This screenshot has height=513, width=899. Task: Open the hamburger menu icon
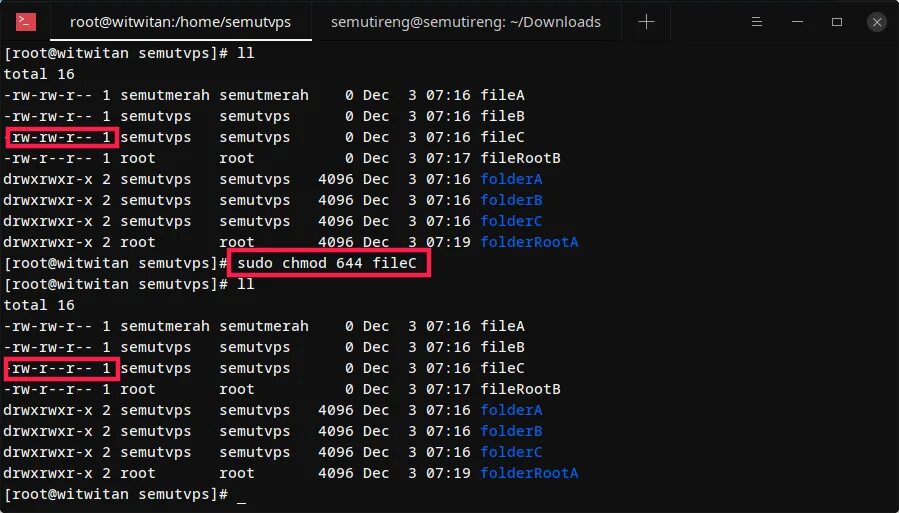click(x=757, y=22)
